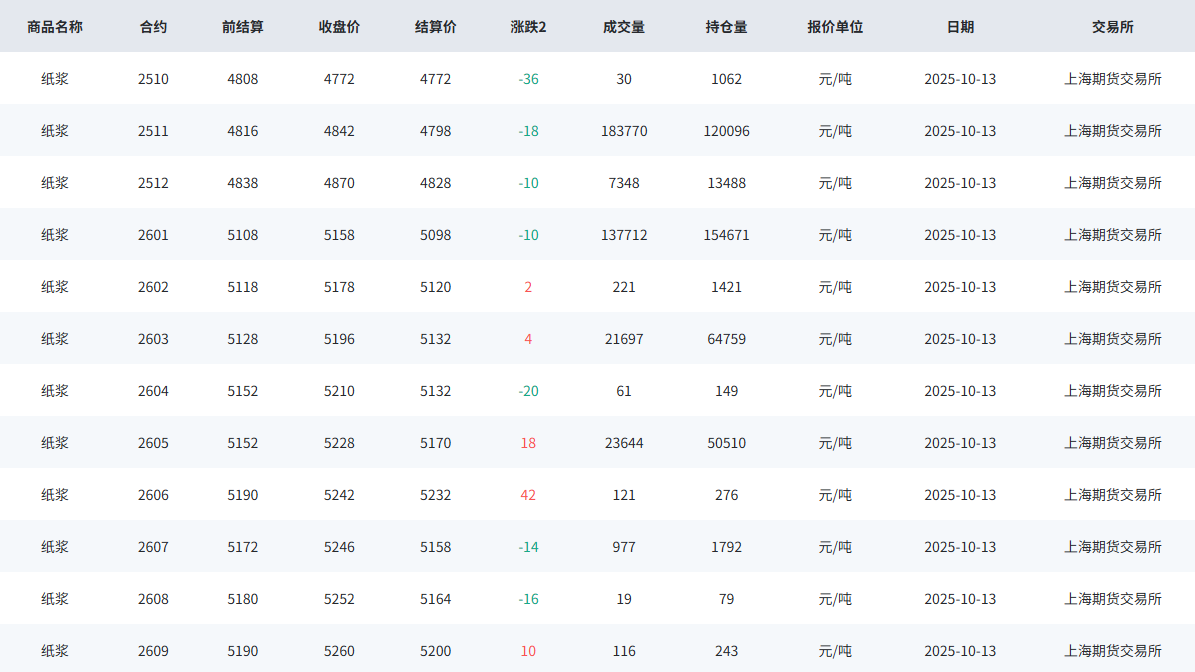1195x672 pixels.
Task: Select the green -36 change value
Action: tap(528, 79)
